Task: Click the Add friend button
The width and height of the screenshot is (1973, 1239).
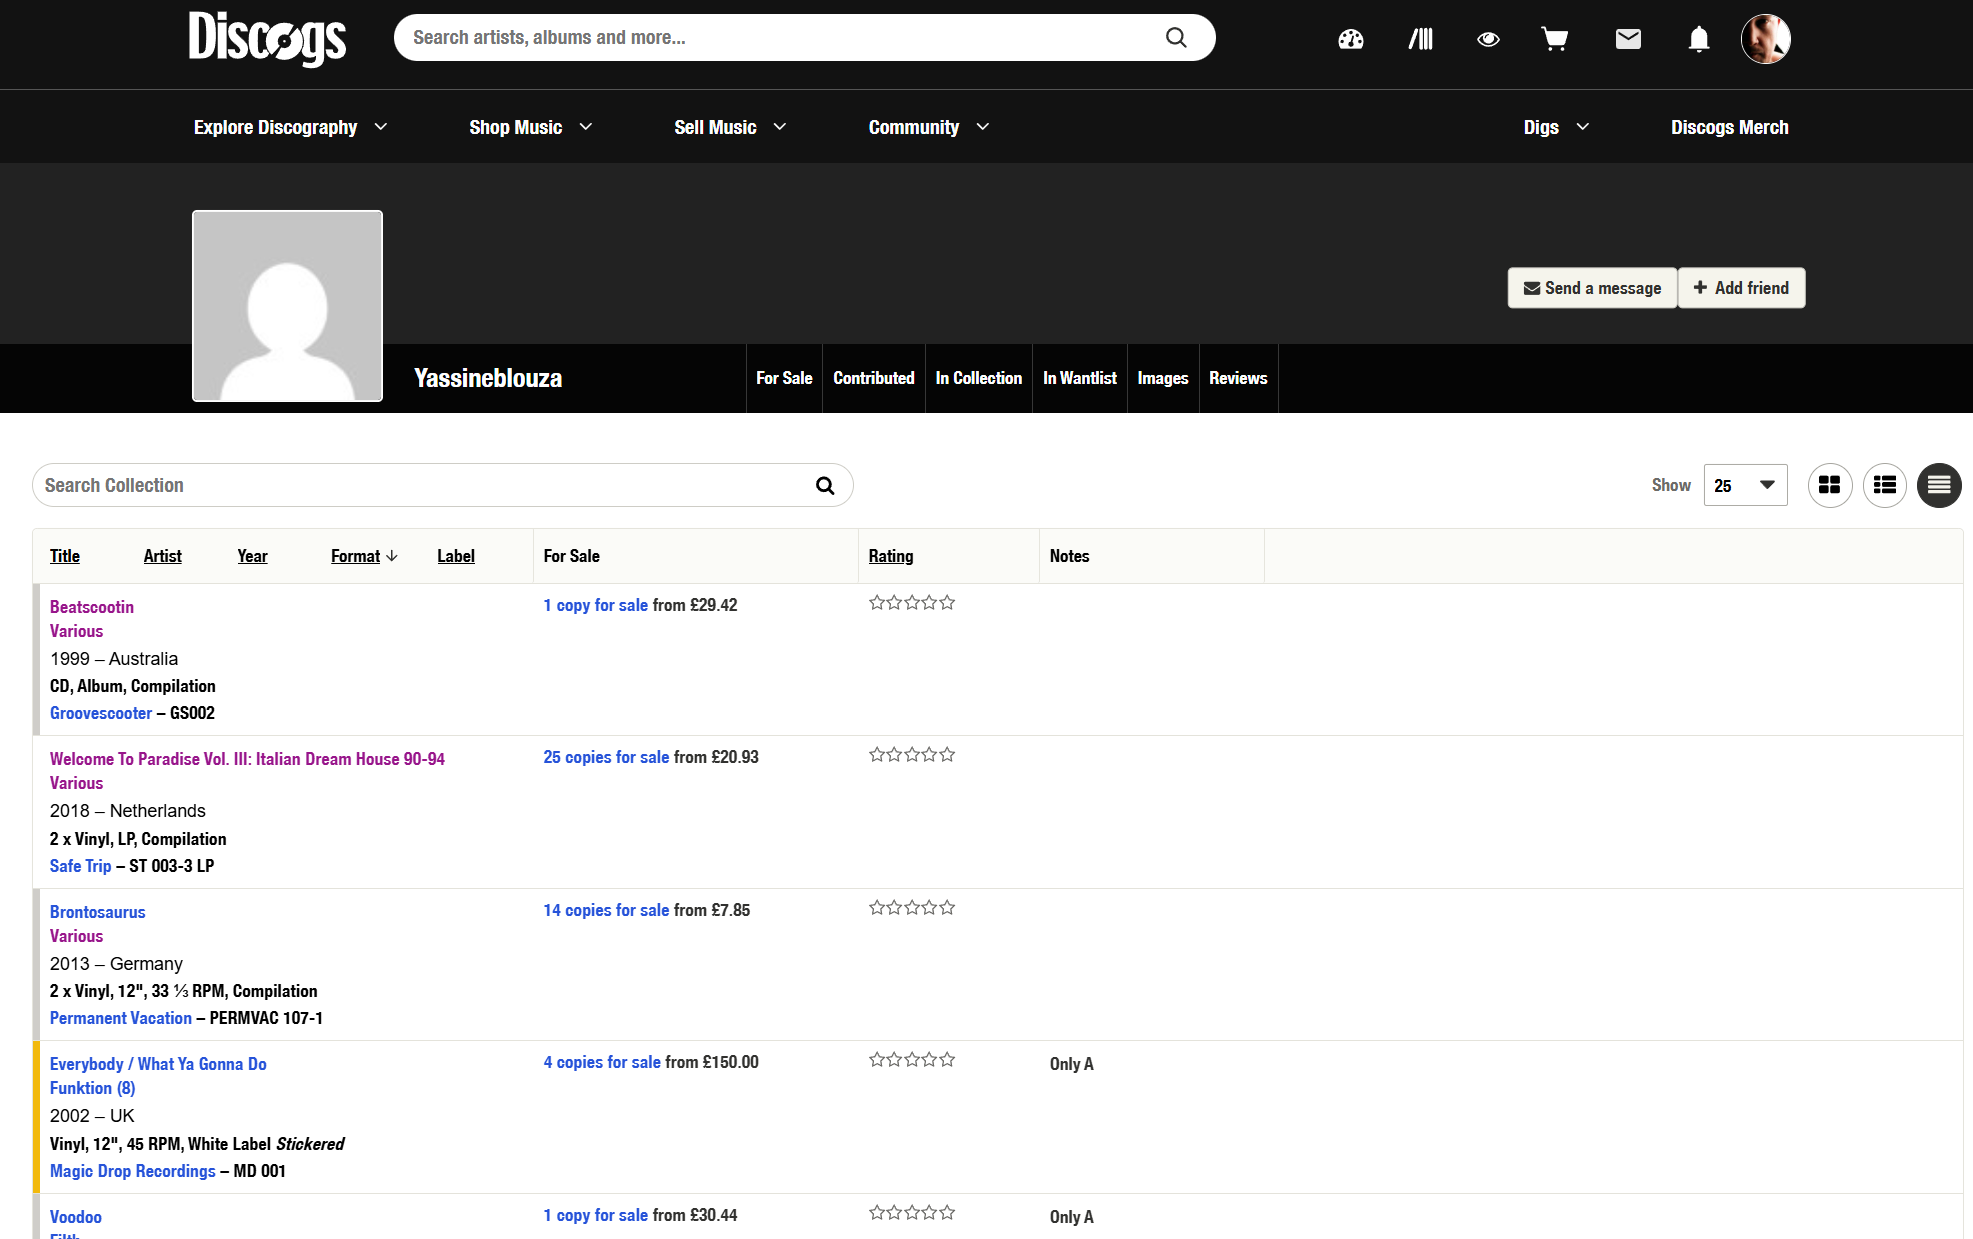Action: [x=1741, y=288]
